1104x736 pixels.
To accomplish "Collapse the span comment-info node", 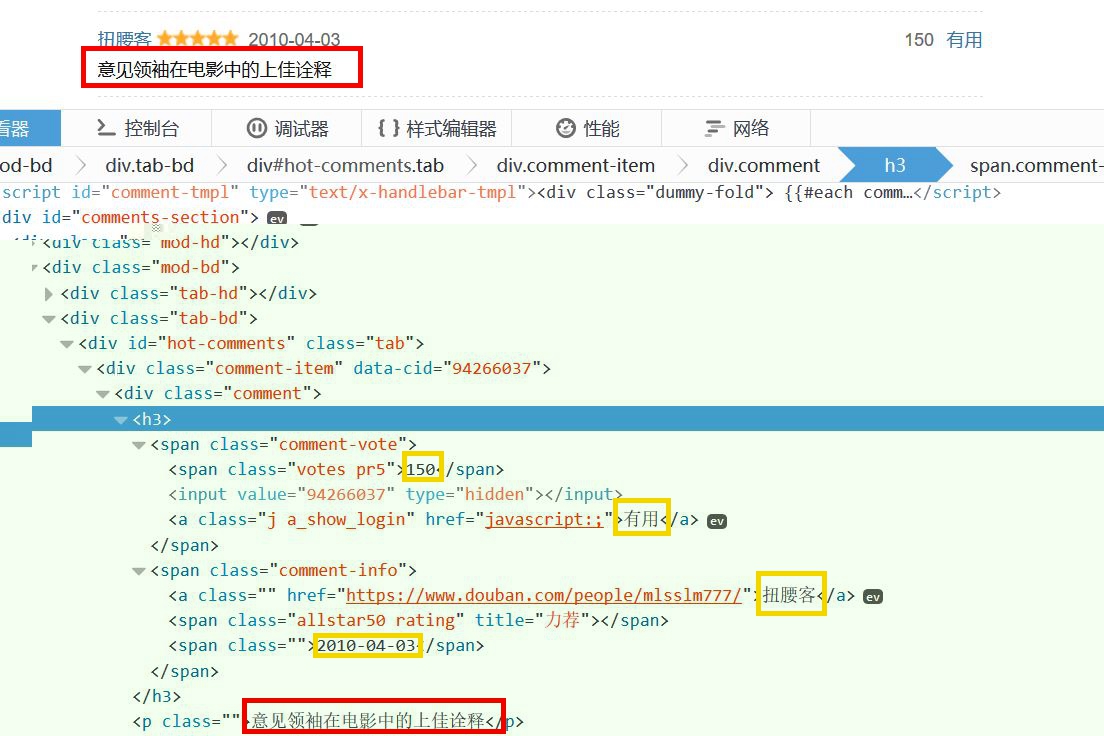I will tap(139, 571).
